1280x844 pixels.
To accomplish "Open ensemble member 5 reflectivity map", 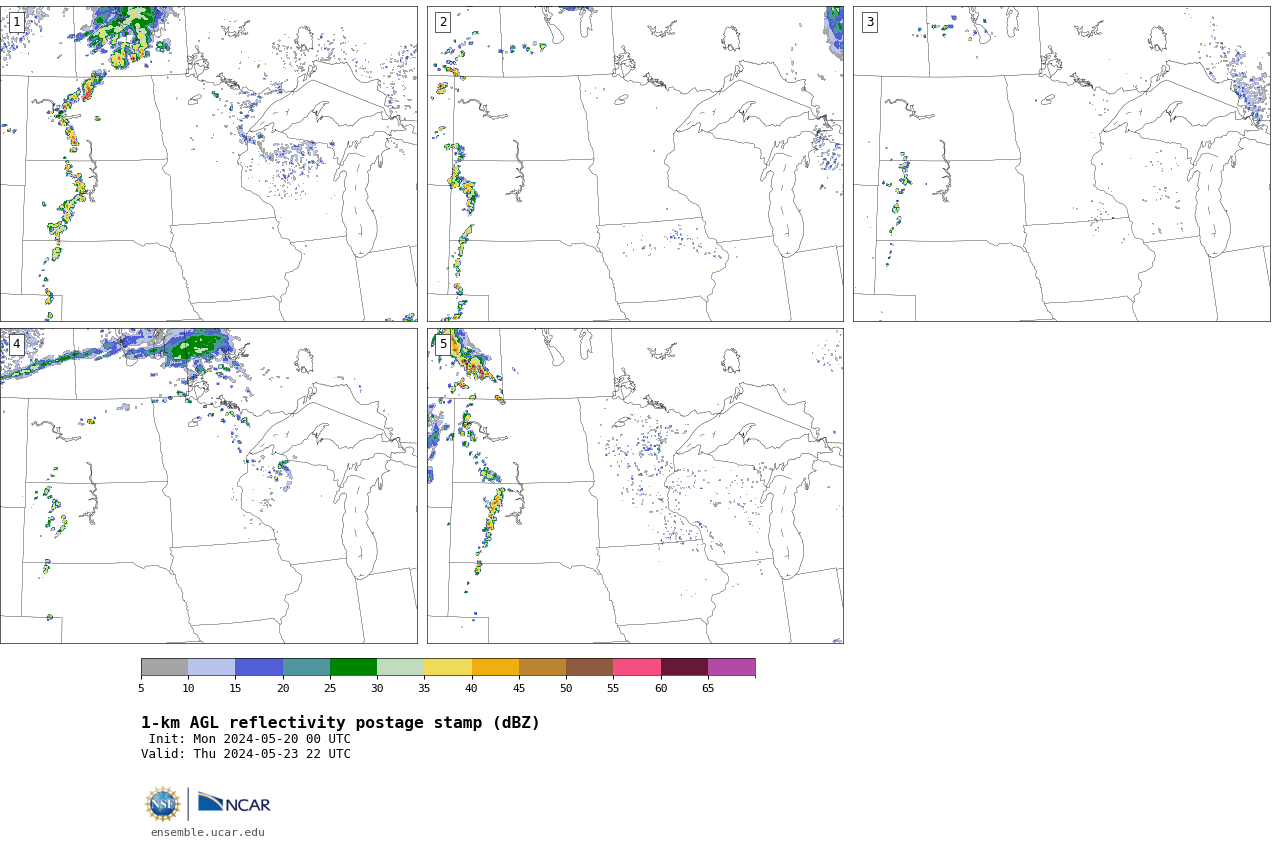I will tap(635, 486).
